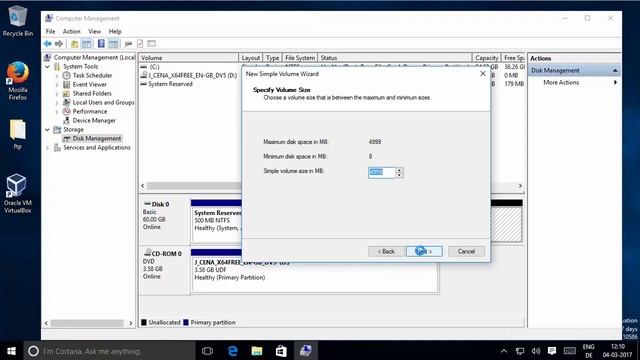Open the View menu
The height and width of the screenshot is (360, 640).
(x=94, y=31)
